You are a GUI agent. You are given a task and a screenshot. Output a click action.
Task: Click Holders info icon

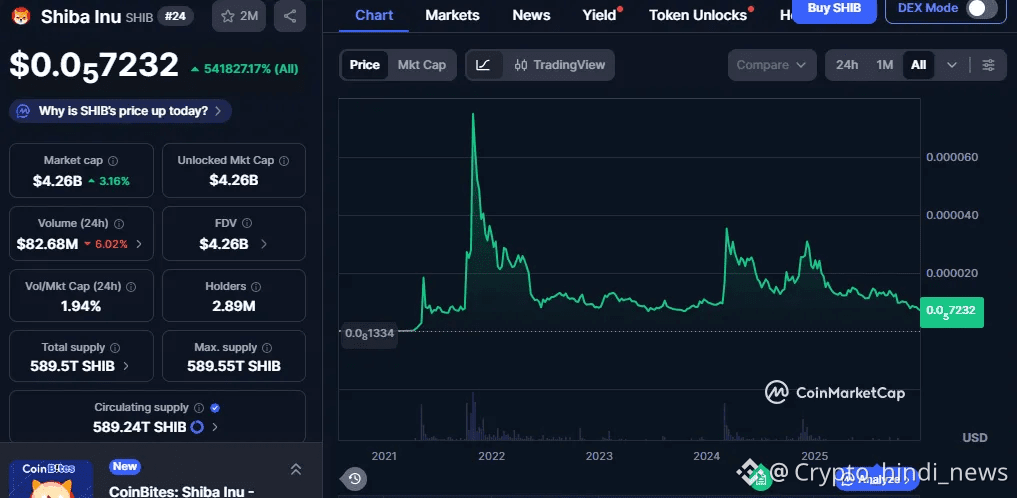(x=256, y=287)
